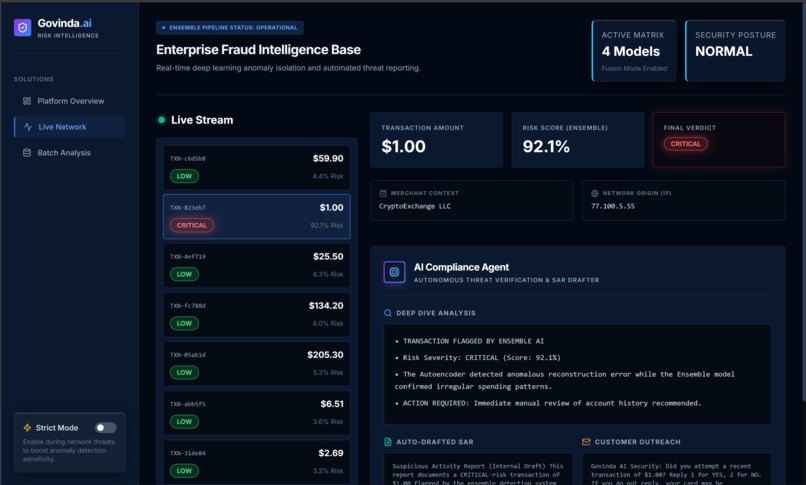The image size is (806, 485).
Task: Click the Suspicious Activity Report draft text
Action: (478, 474)
